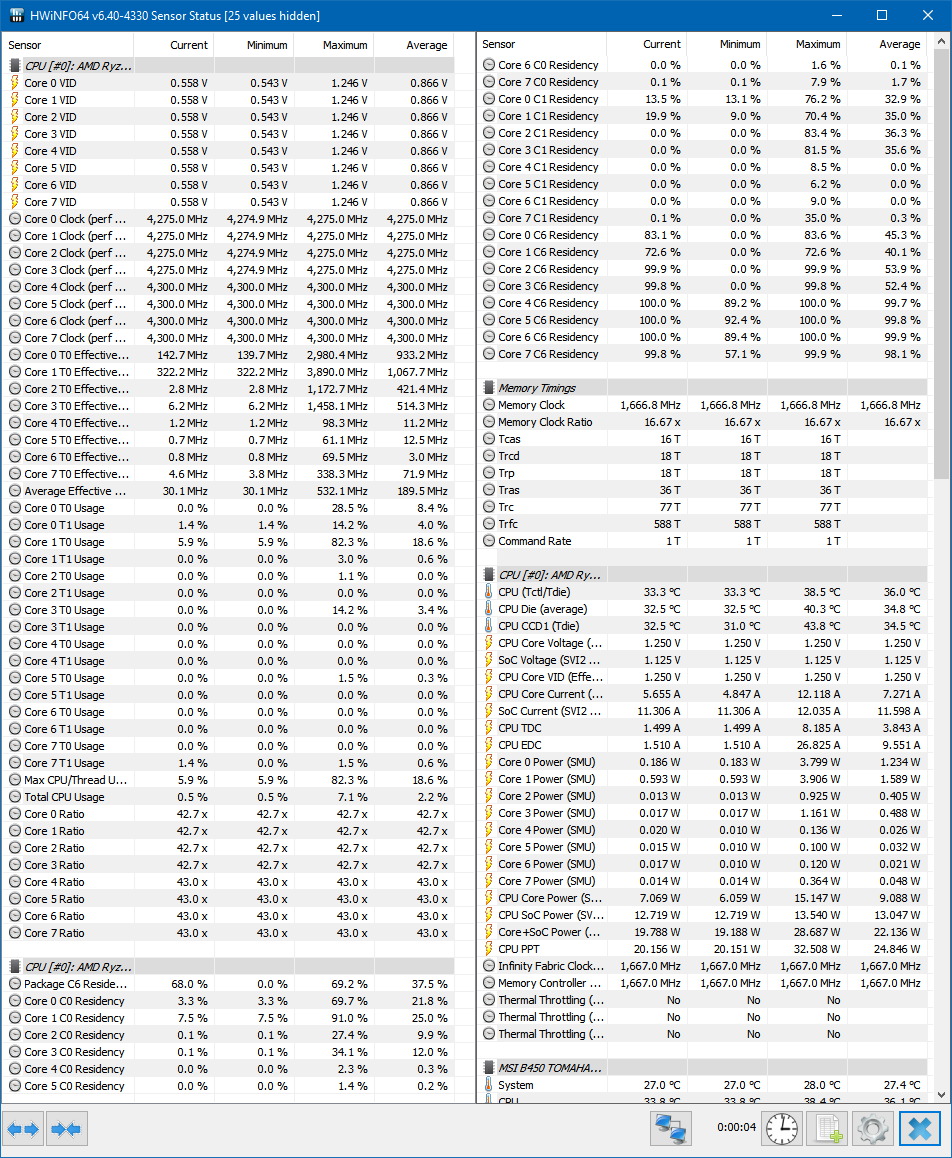Click the vertical scrollbar thumb
Screen dimensions: 952x1158
tap(941, 266)
